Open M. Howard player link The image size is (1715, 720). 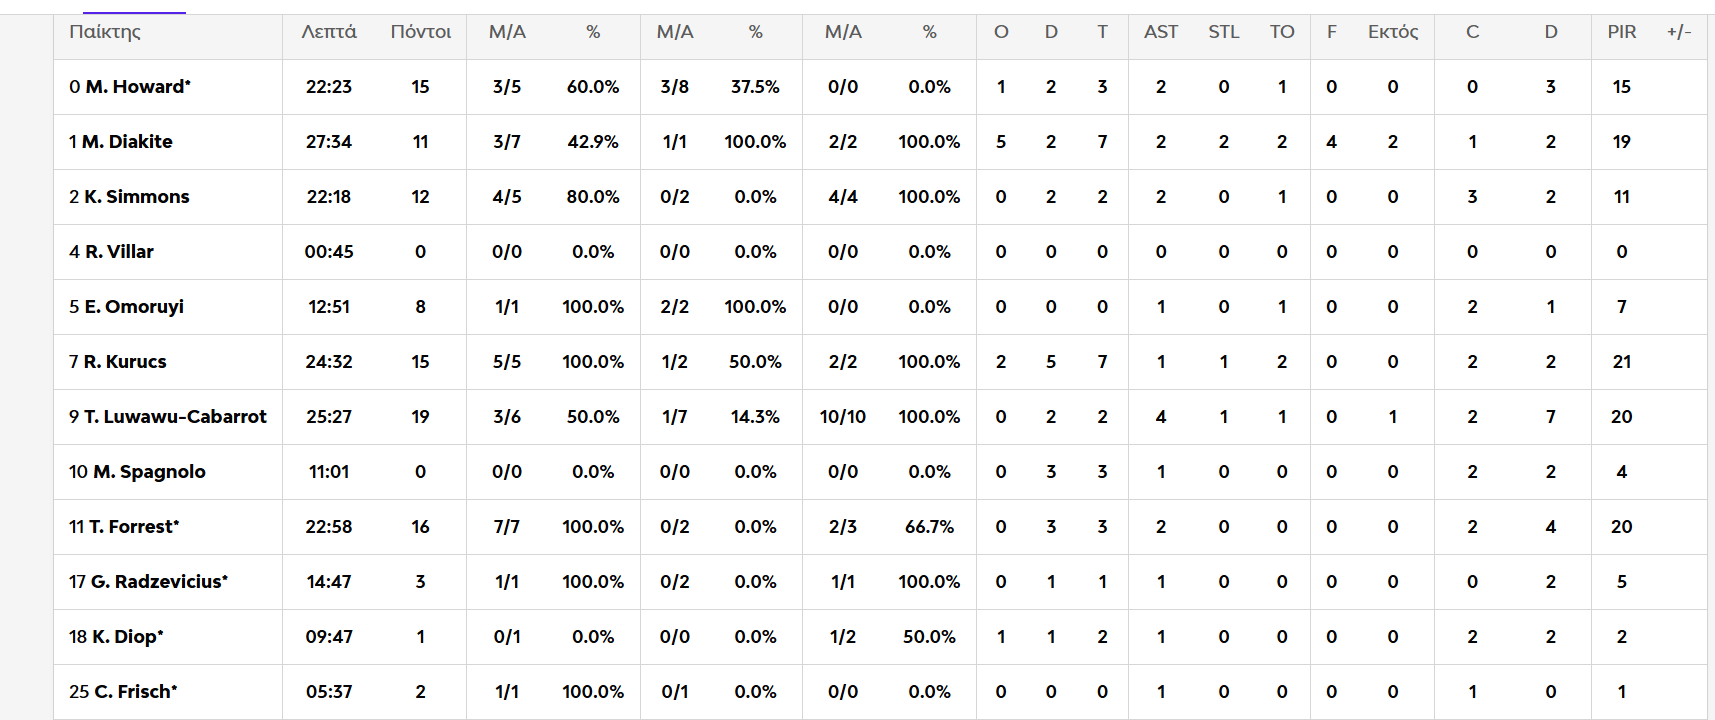(x=137, y=87)
